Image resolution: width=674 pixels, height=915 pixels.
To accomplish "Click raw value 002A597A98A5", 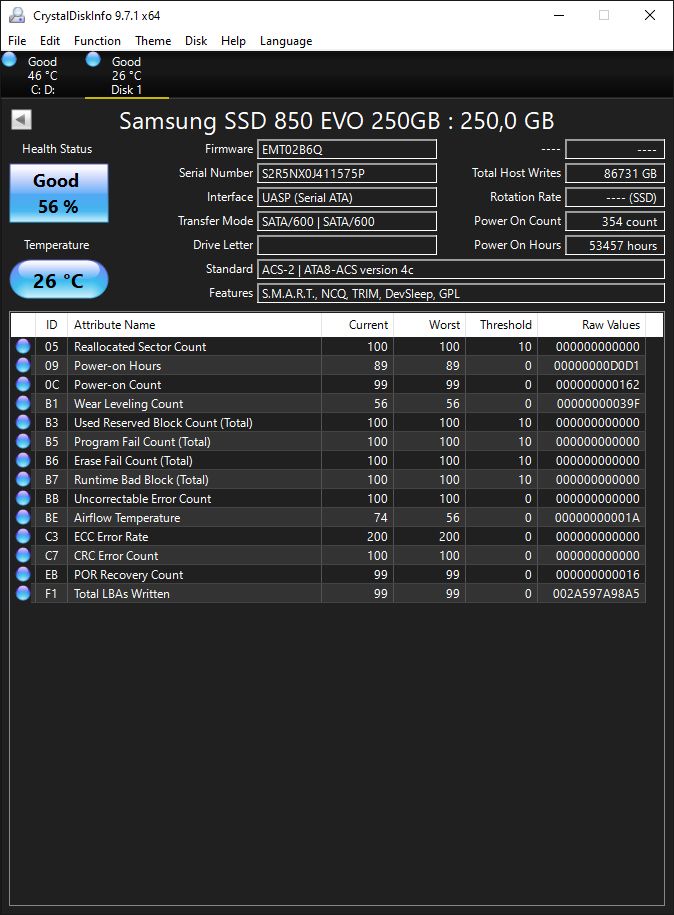I will (x=596, y=593).
